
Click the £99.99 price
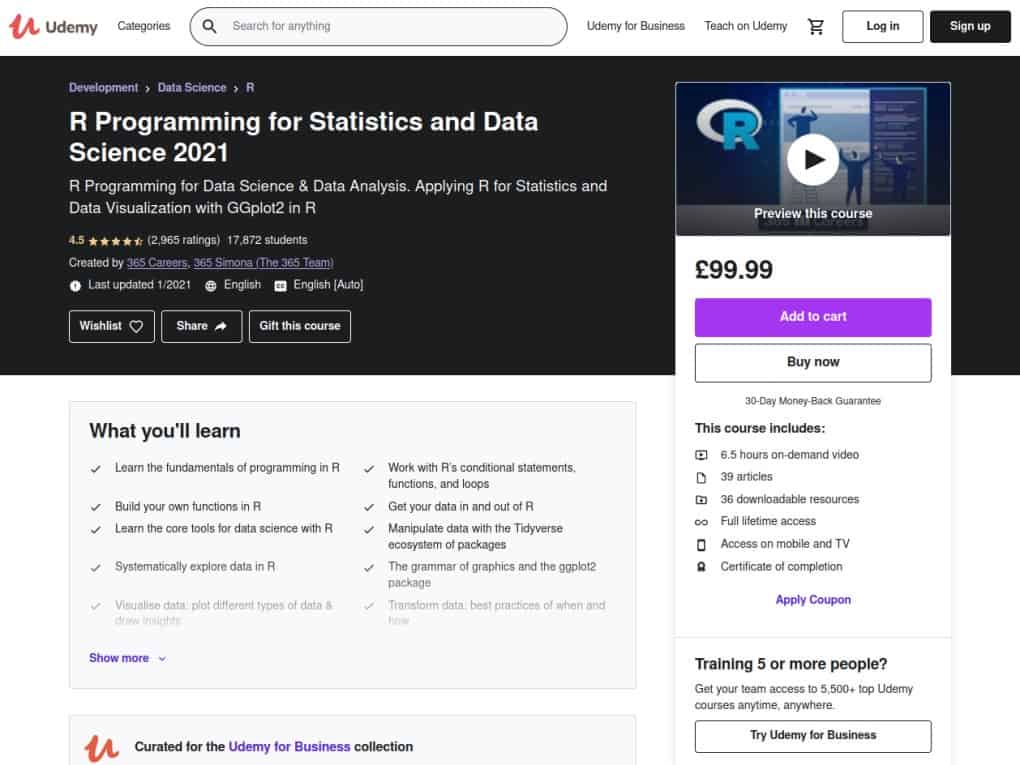coord(733,270)
